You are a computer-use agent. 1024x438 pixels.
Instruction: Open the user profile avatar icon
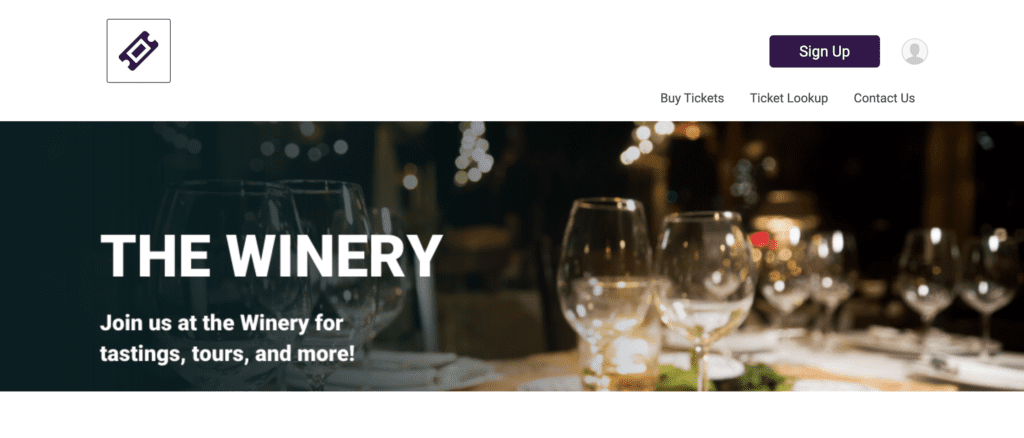914,52
